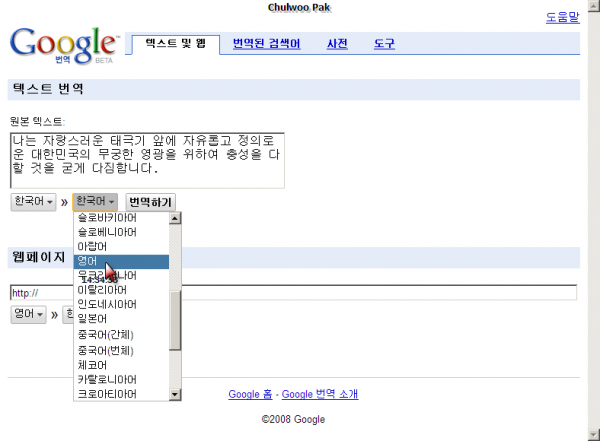This screenshot has width=600, height=441.
Task: Open the 사전 dictionary tab
Action: [x=337, y=43]
